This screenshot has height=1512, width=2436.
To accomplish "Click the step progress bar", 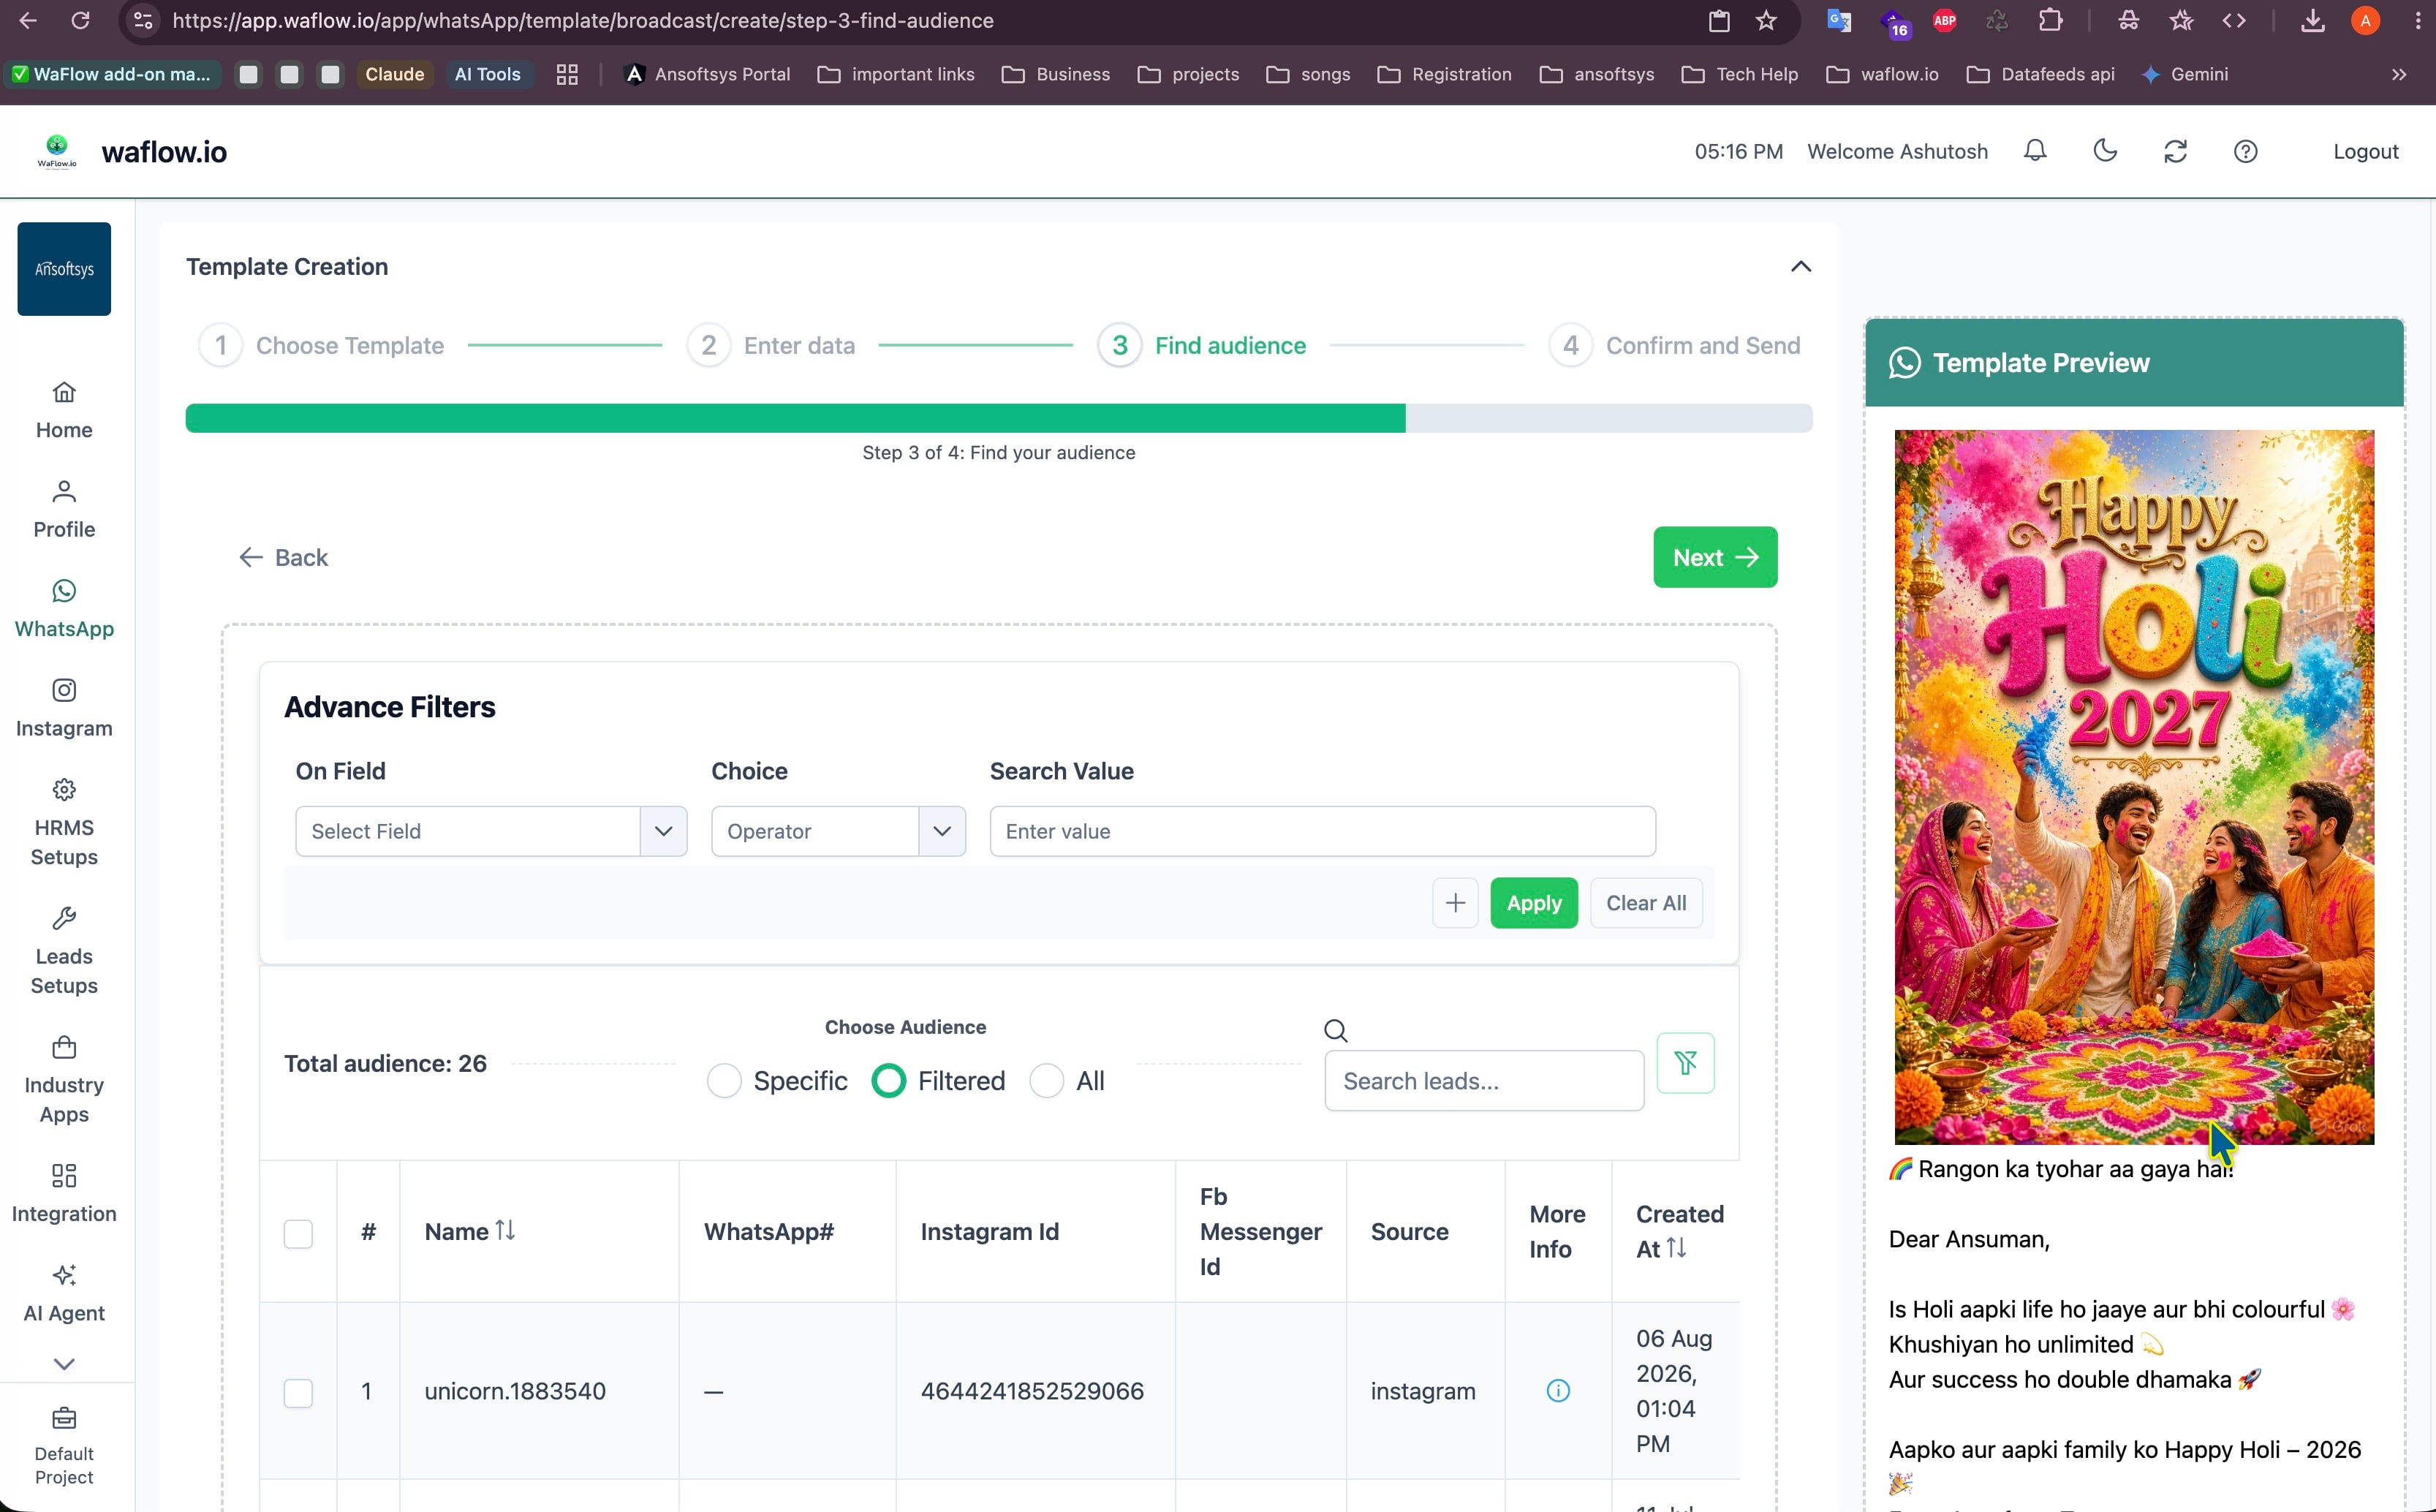I will point(998,418).
